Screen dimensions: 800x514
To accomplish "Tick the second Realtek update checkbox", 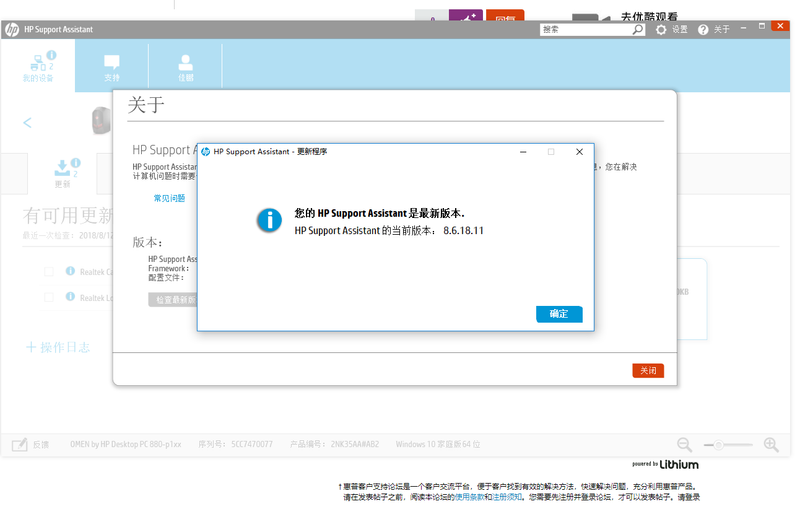I will click(49, 297).
